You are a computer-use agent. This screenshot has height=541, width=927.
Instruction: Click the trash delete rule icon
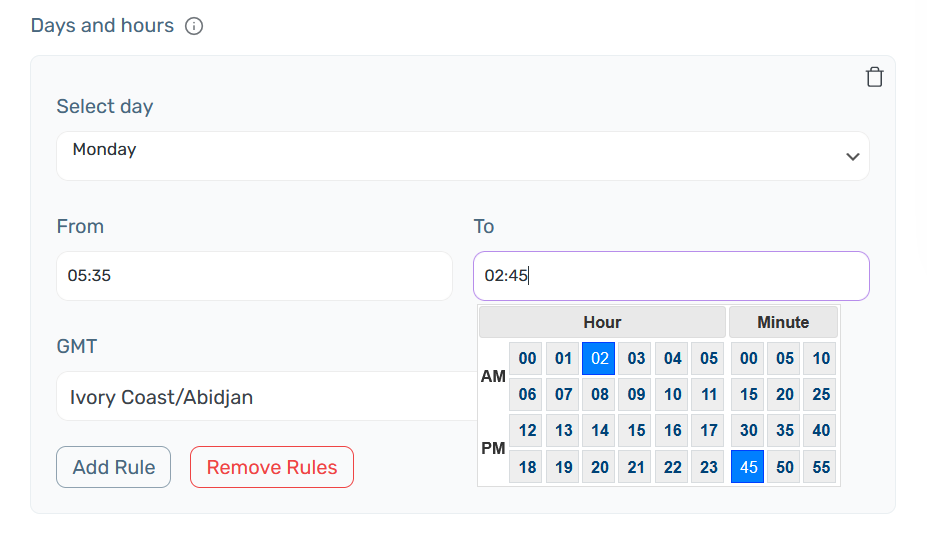click(874, 77)
